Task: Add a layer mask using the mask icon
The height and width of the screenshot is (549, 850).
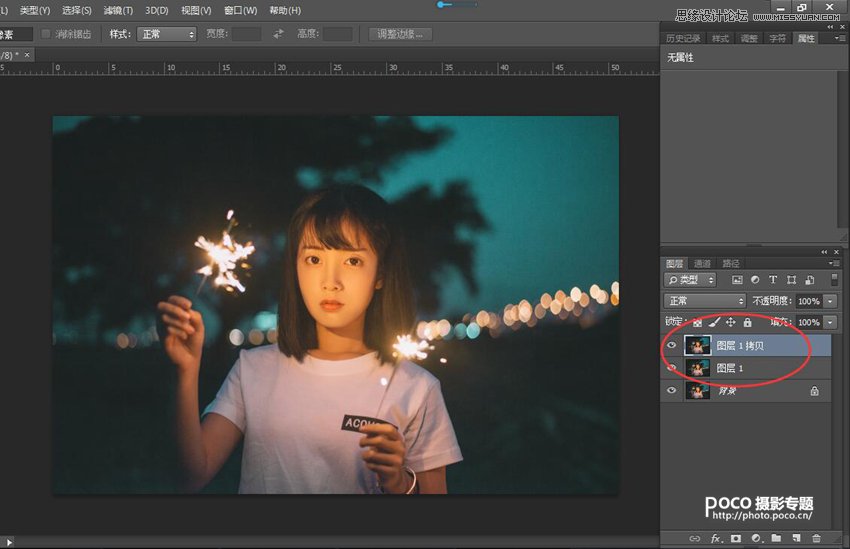Action: click(737, 539)
